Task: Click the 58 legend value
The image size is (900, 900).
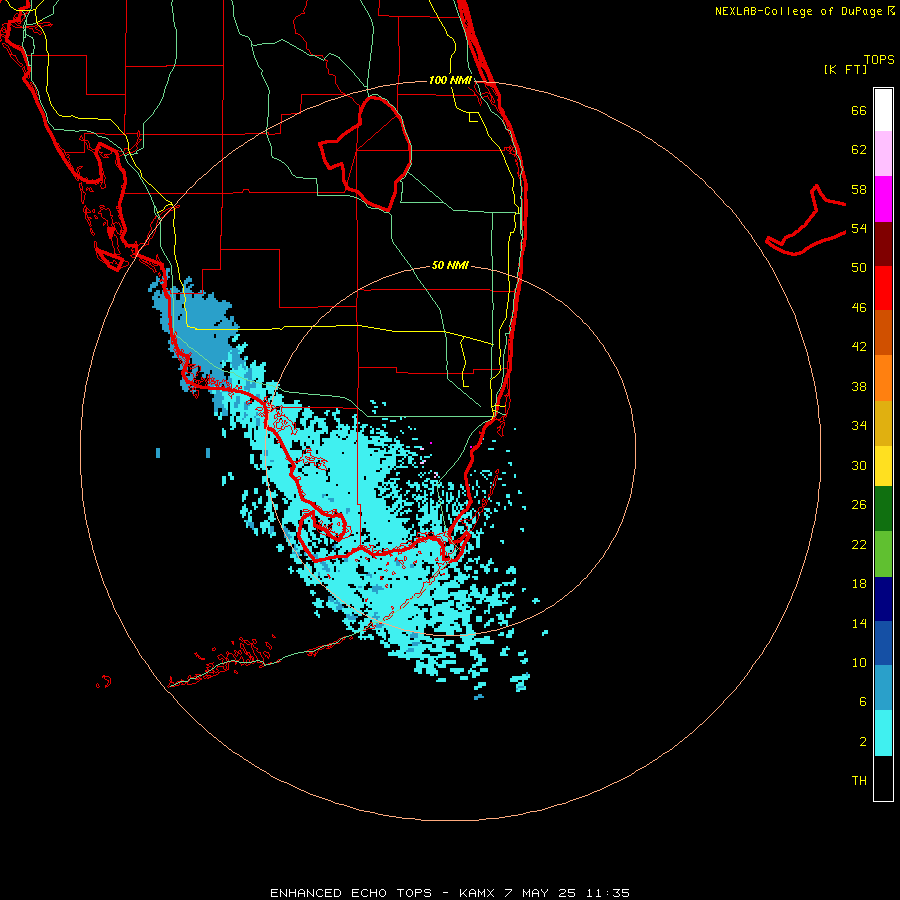Action: click(x=859, y=189)
